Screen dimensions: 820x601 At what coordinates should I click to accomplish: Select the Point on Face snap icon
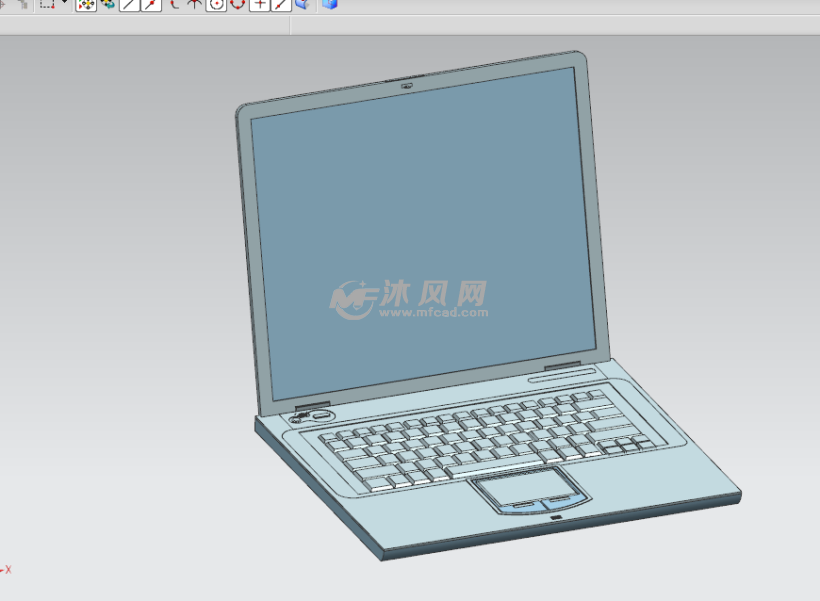tap(301, 4)
